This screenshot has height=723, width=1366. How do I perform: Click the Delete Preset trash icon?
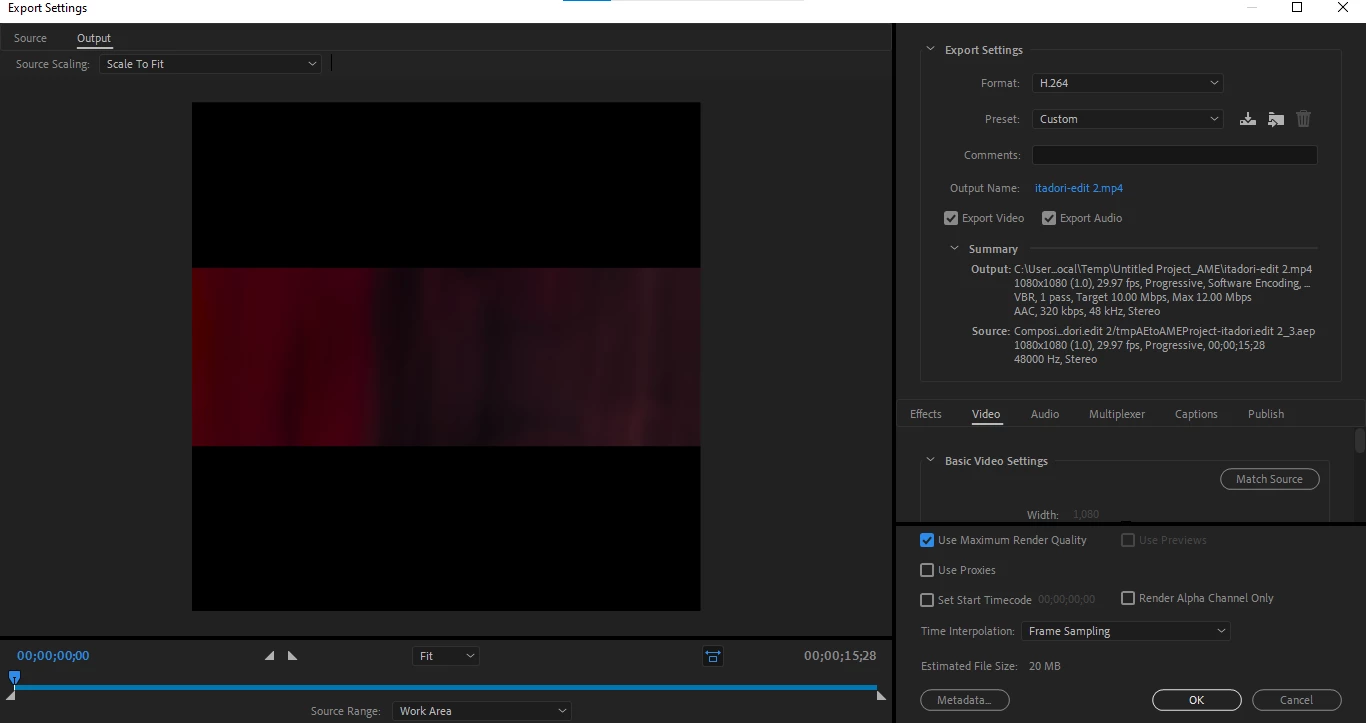click(x=1304, y=119)
